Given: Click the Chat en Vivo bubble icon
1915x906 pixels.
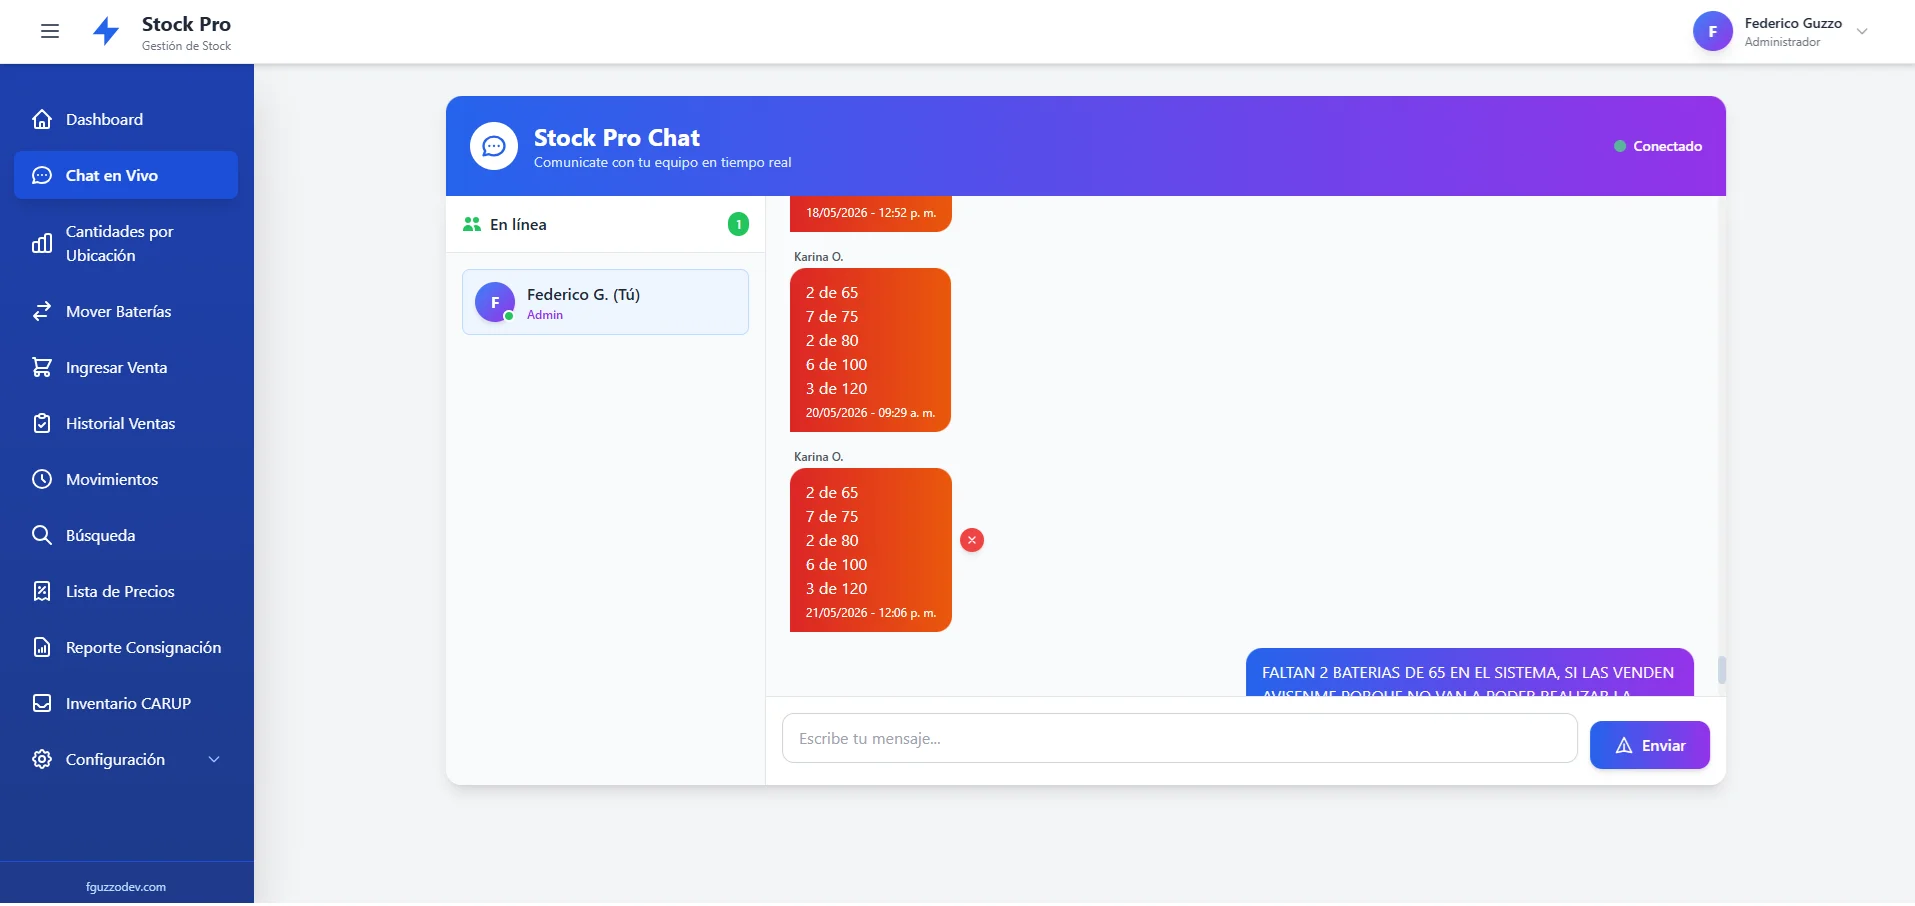Looking at the screenshot, I should click(x=42, y=175).
